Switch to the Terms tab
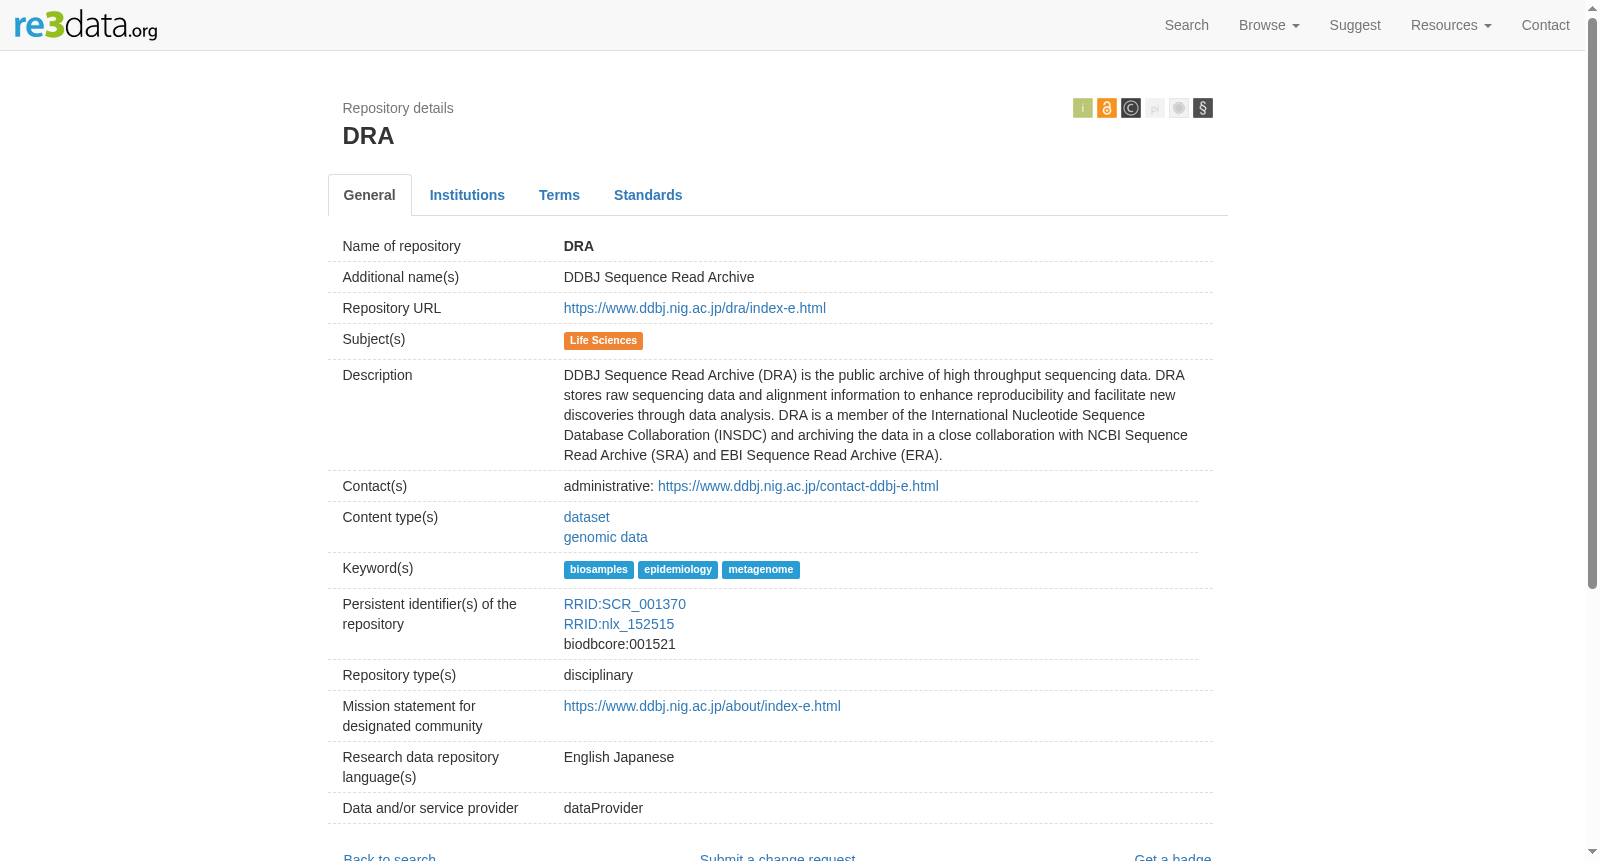This screenshot has height=861, width=1600. click(x=559, y=195)
